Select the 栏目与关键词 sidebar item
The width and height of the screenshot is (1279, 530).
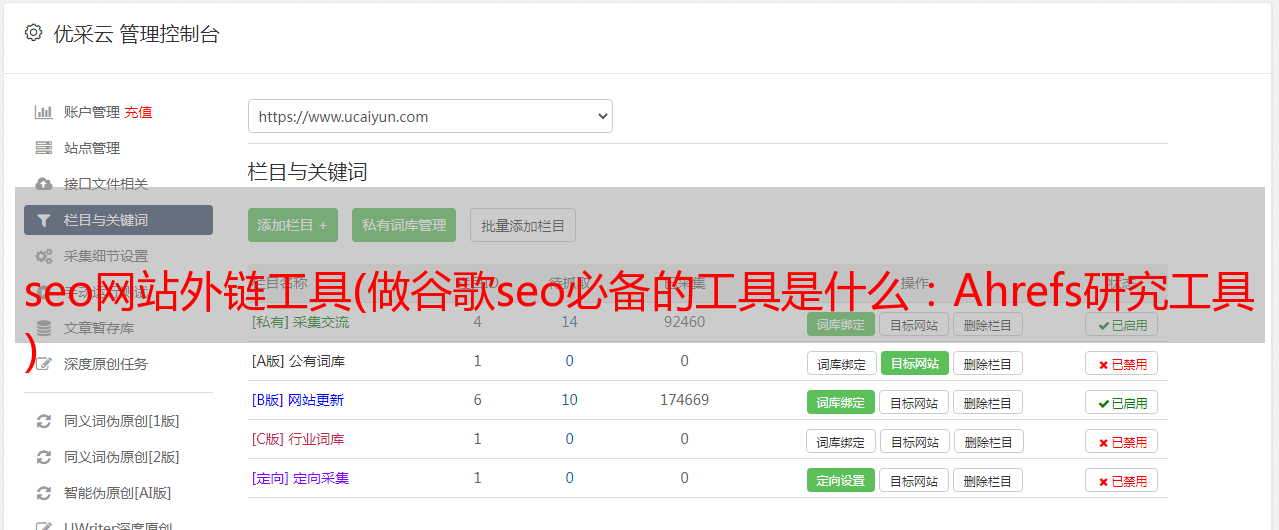click(118, 220)
